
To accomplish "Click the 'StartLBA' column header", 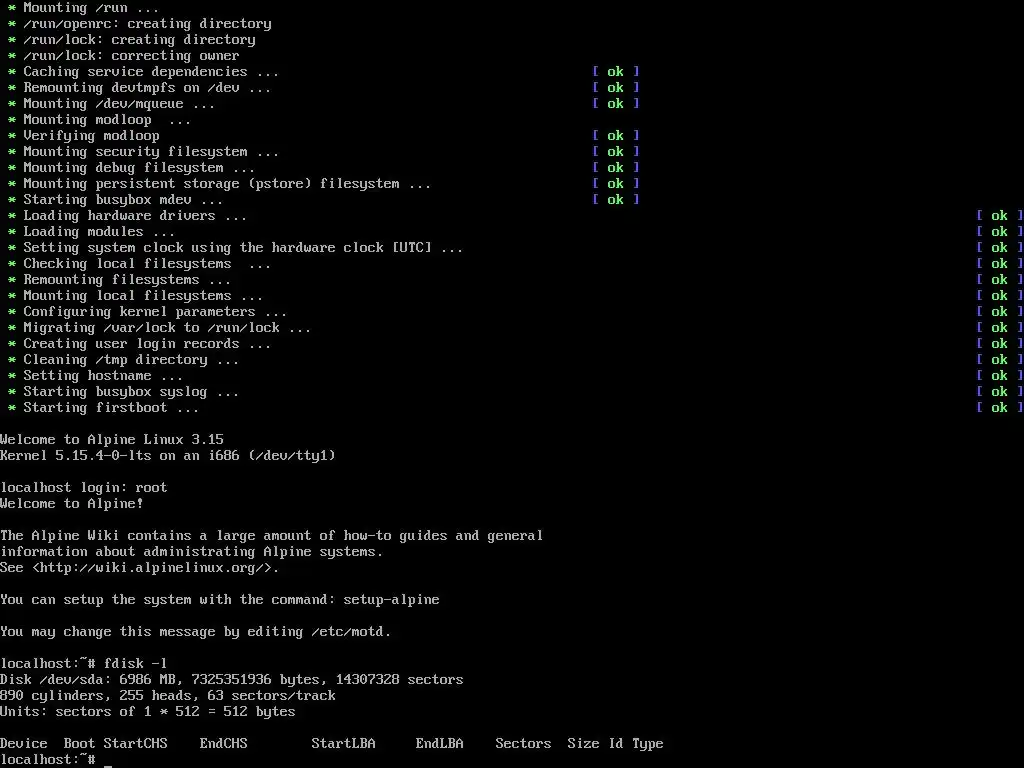I will click(344, 744).
